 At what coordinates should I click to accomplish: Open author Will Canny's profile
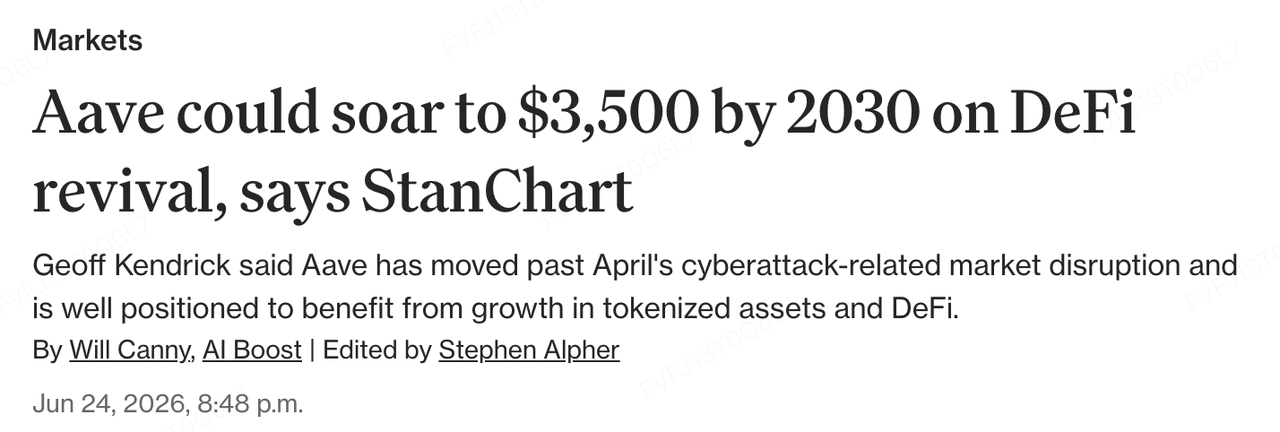pos(128,350)
